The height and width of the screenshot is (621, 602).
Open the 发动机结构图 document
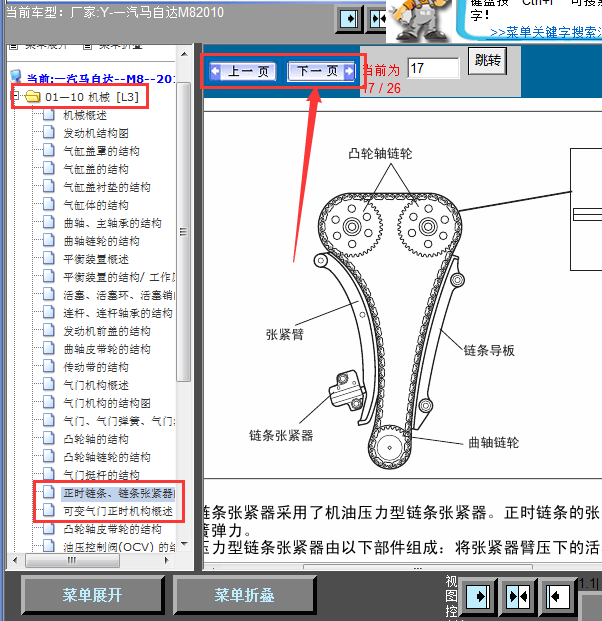pyautogui.click(x=96, y=133)
